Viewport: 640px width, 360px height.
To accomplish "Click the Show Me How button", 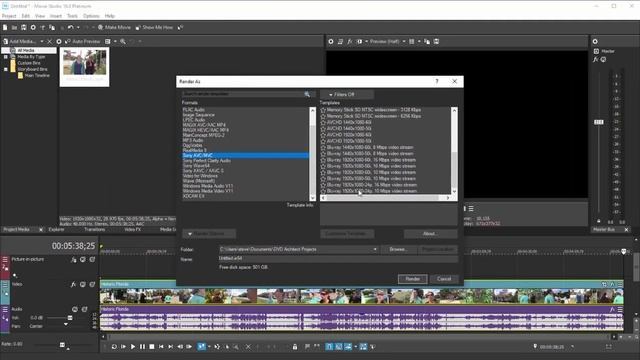I will coord(154,27).
